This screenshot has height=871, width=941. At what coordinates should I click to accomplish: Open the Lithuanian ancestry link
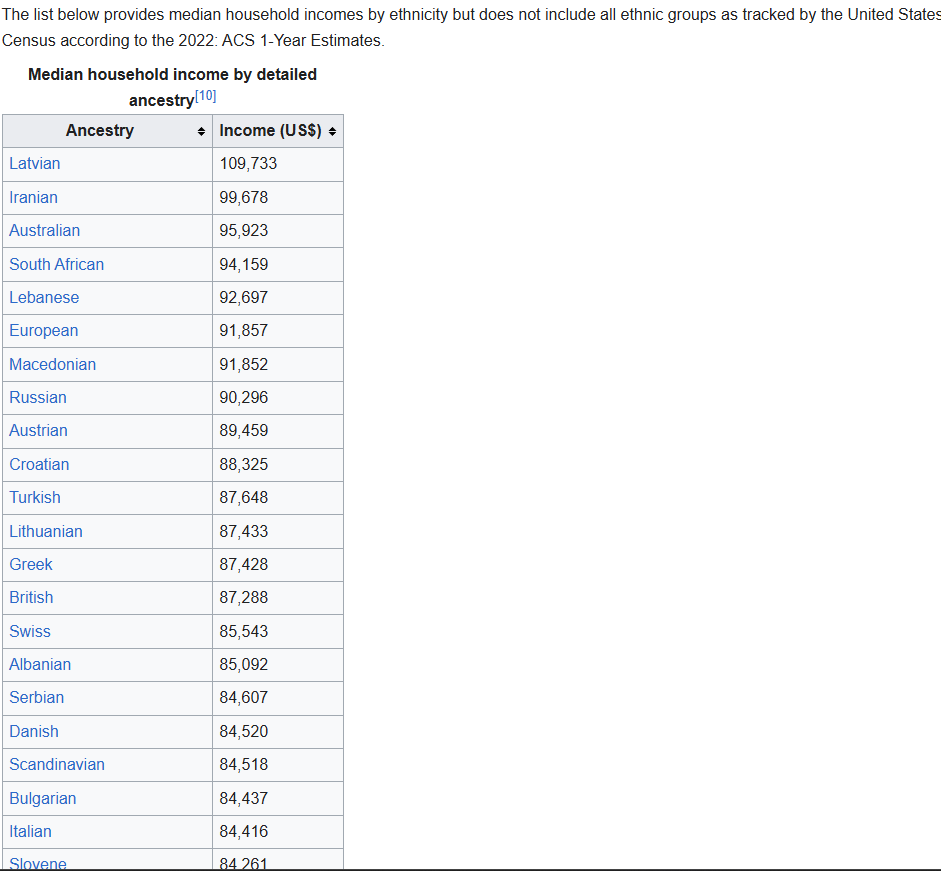click(46, 531)
